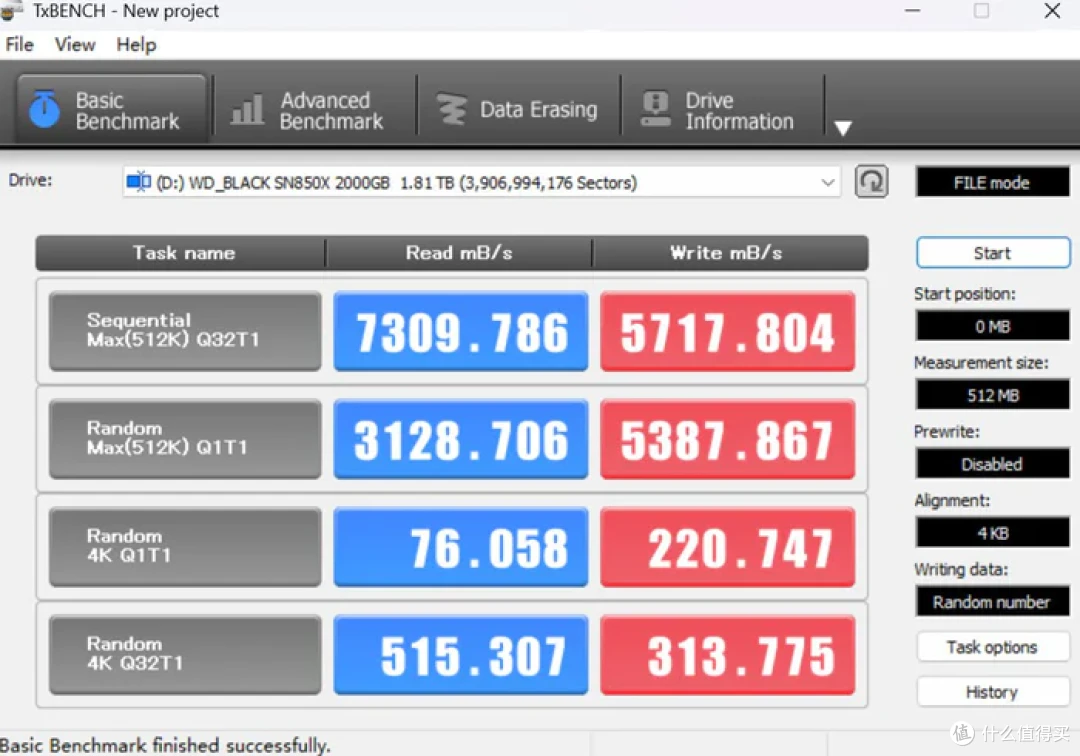Open the Data Erasing tab

[x=519, y=109]
